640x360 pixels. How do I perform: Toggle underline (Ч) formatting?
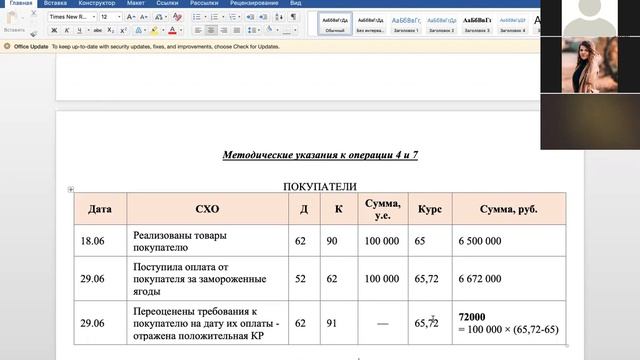tap(79, 30)
